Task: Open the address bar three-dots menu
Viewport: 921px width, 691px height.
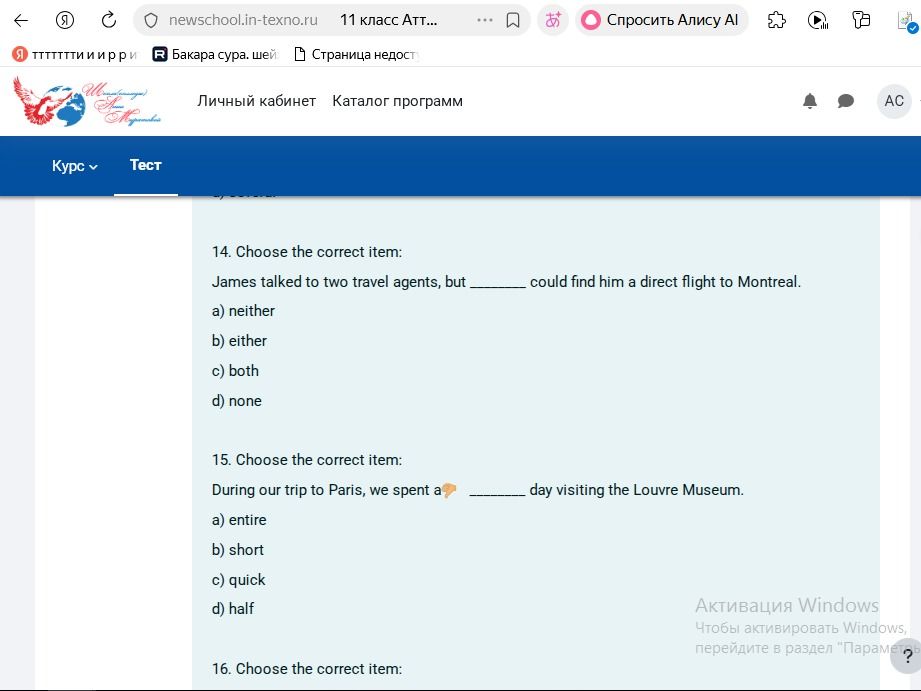Action: pos(485,20)
